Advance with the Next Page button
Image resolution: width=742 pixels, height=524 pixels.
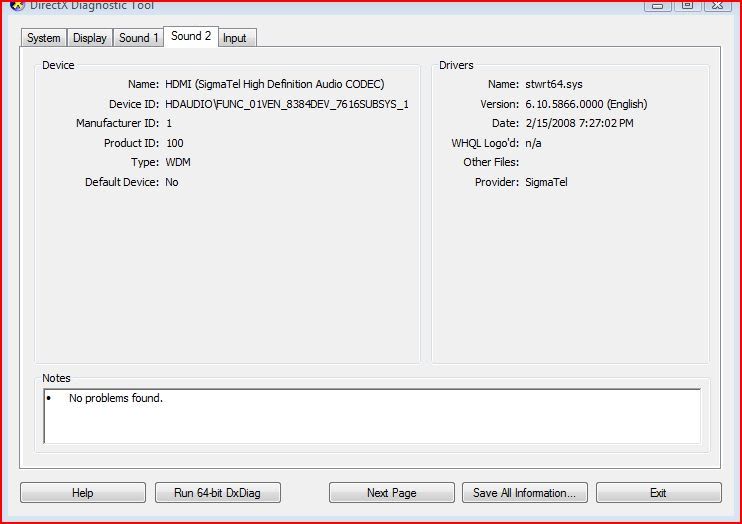coord(391,493)
